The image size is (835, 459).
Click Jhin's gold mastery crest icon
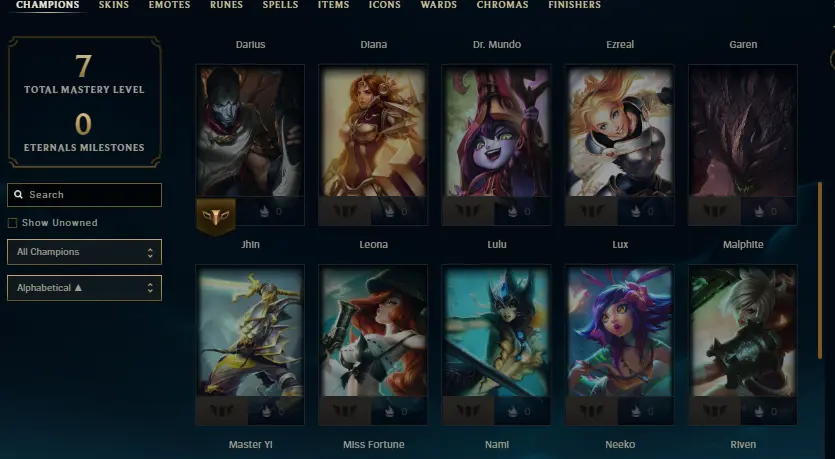tap(216, 216)
